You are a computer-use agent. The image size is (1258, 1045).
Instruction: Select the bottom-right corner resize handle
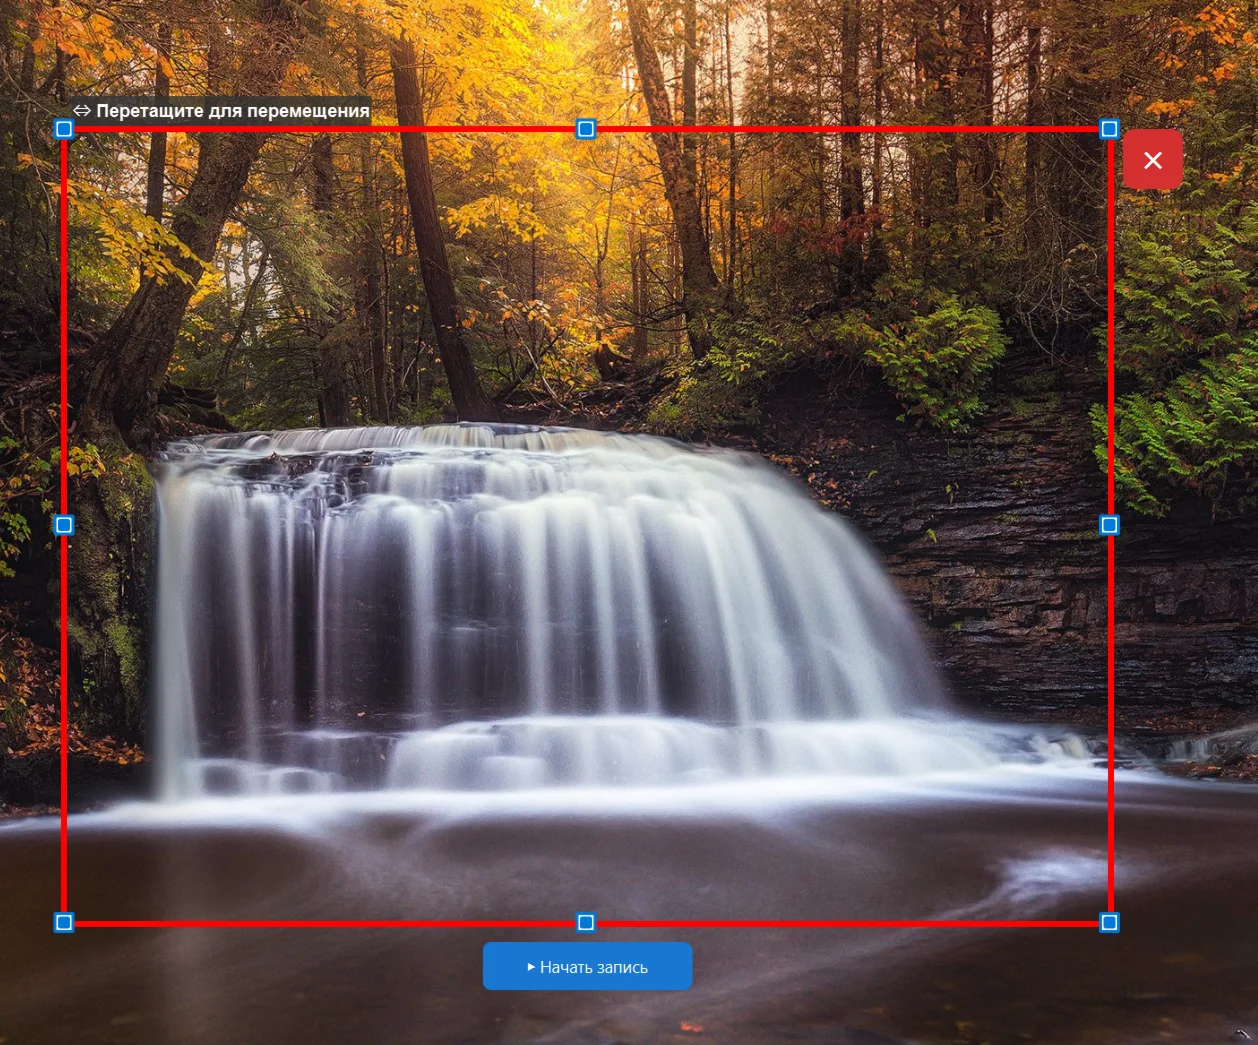pyautogui.click(x=1109, y=922)
